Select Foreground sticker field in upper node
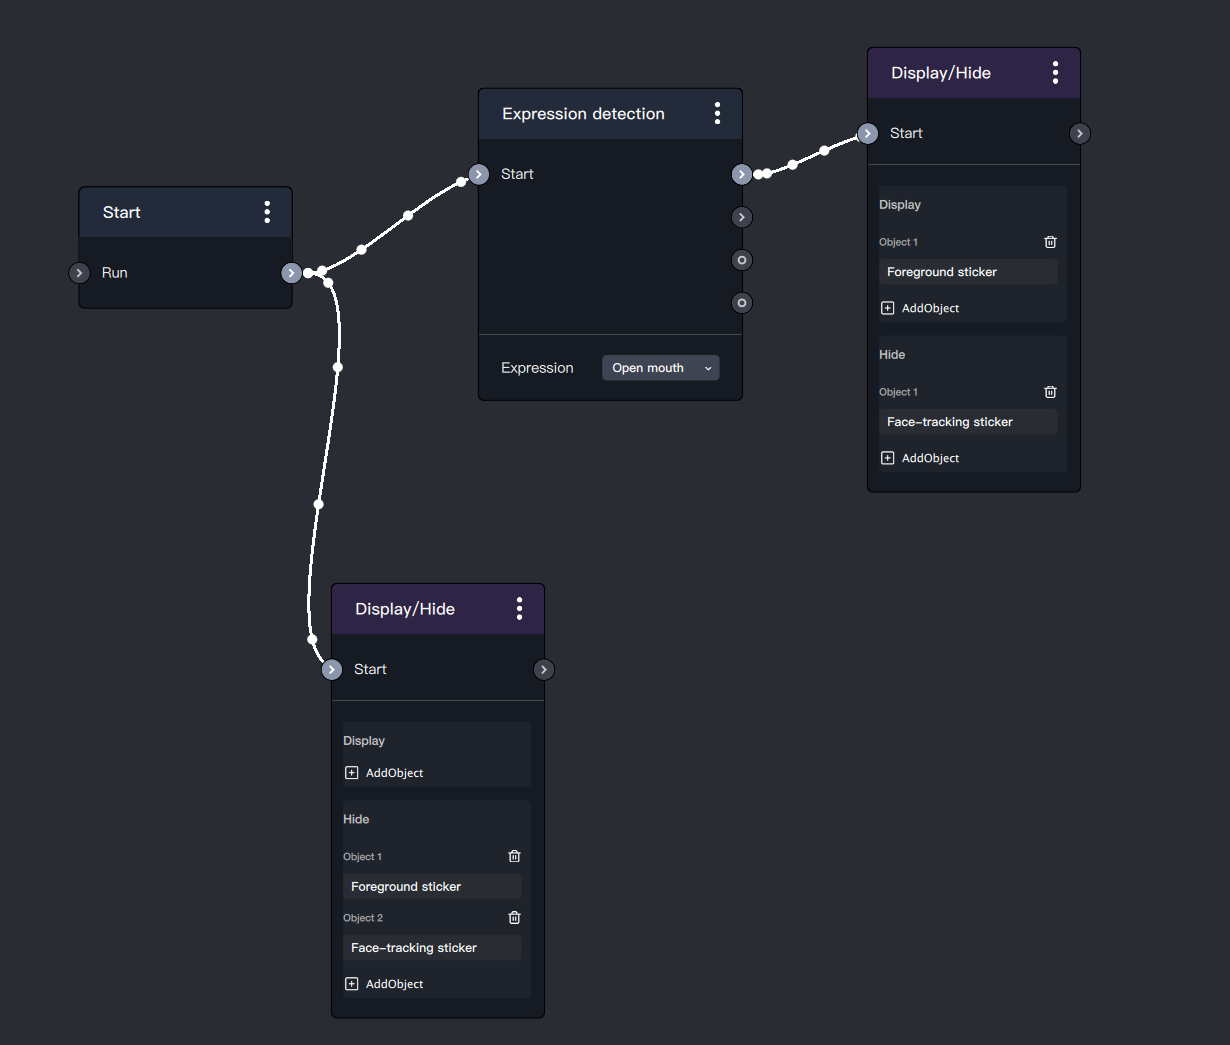Screen dimensions: 1230x1045 [968, 272]
